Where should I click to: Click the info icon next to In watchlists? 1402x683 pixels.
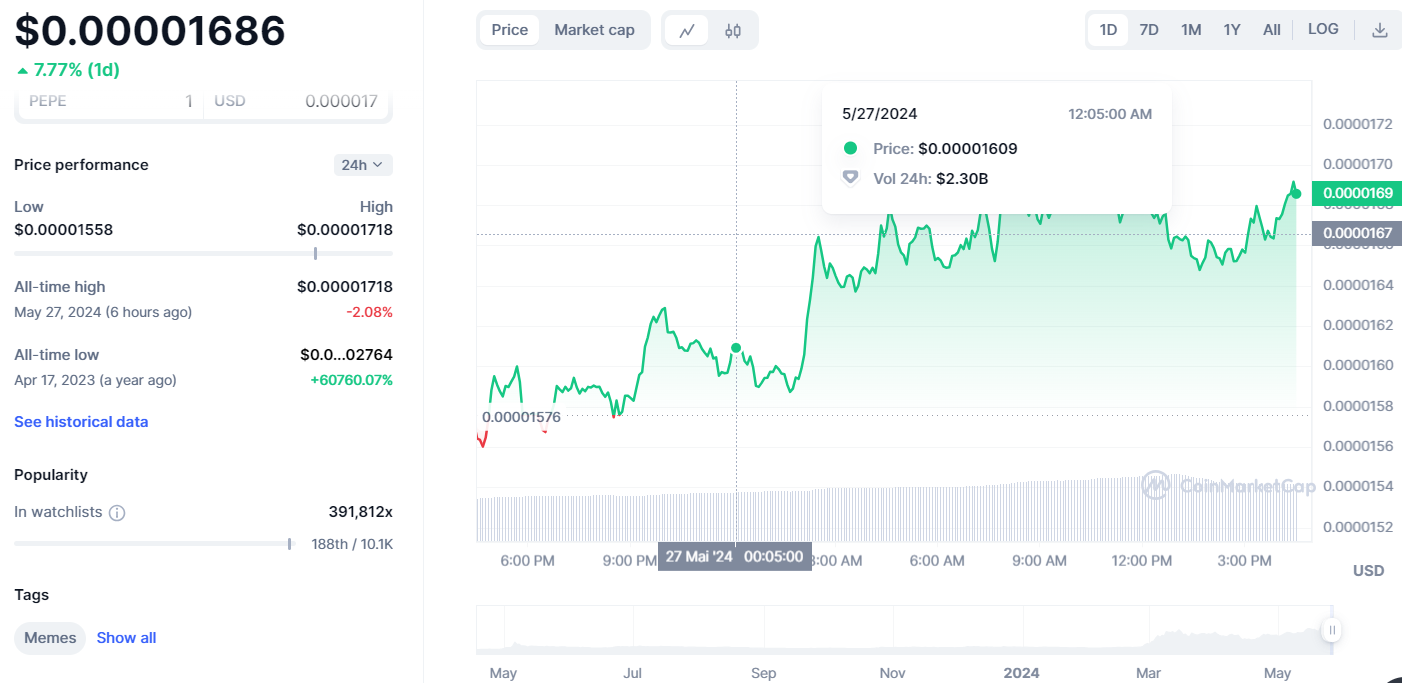(117, 513)
